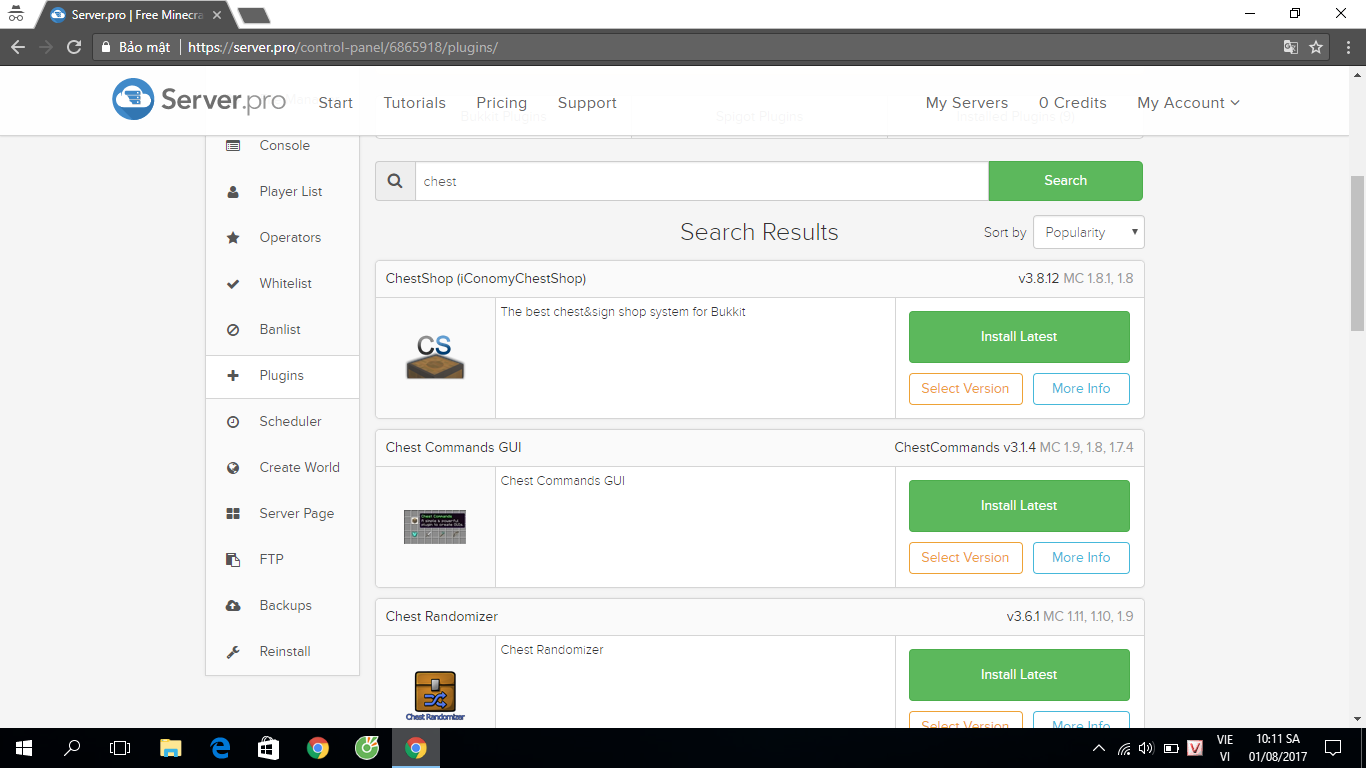
Task: Open the Player List sidebar item
Action: point(282,192)
